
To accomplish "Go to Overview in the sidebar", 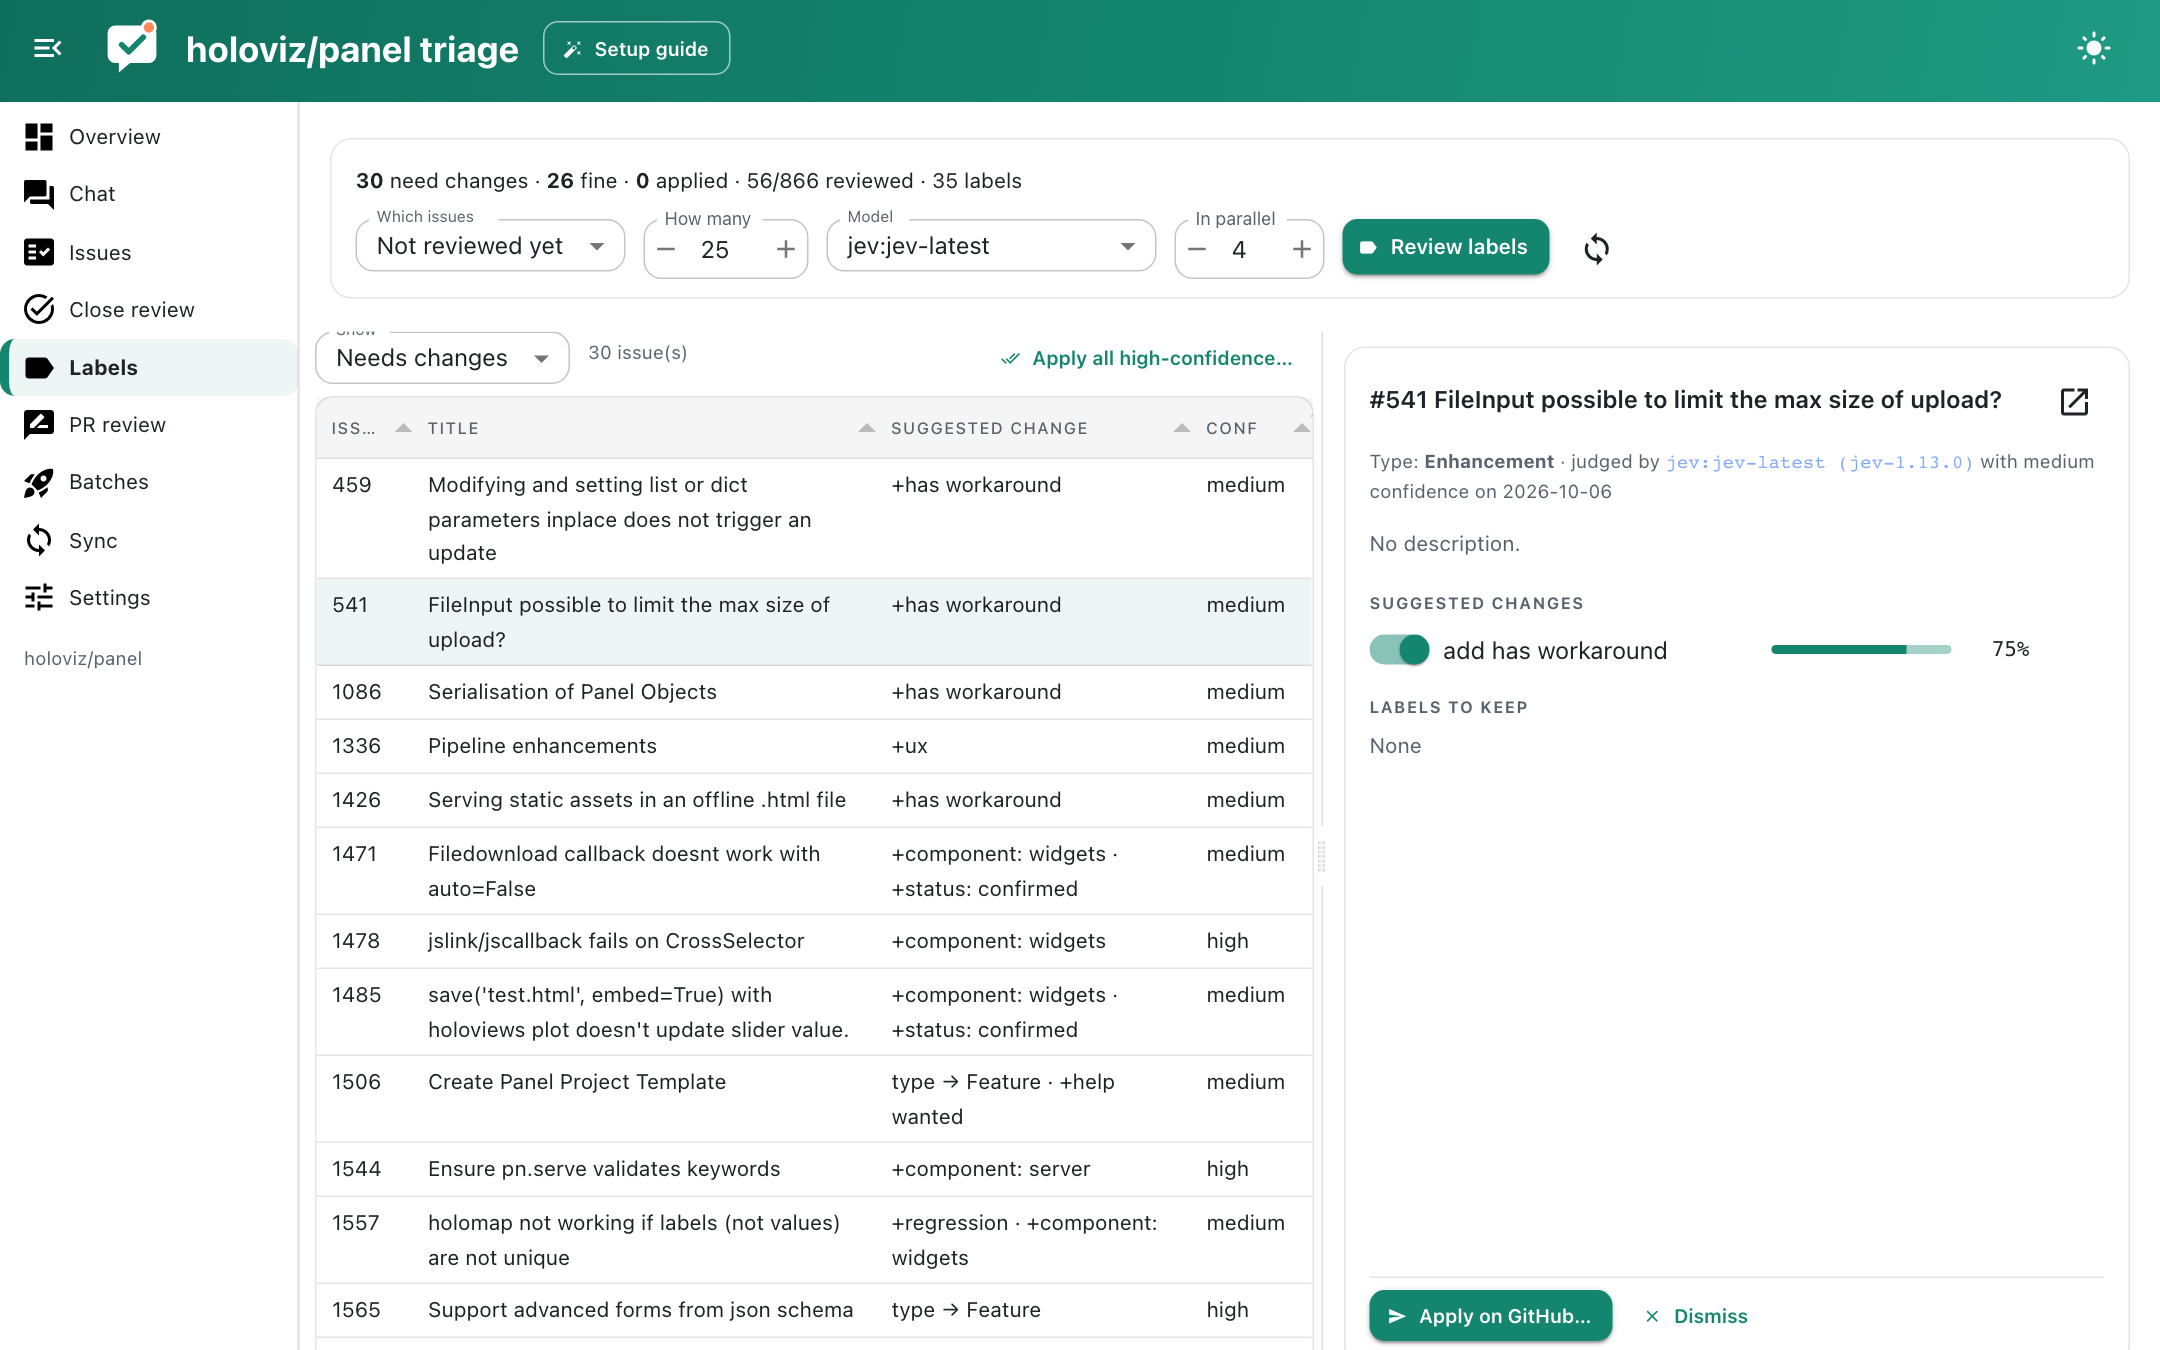I will (x=150, y=137).
